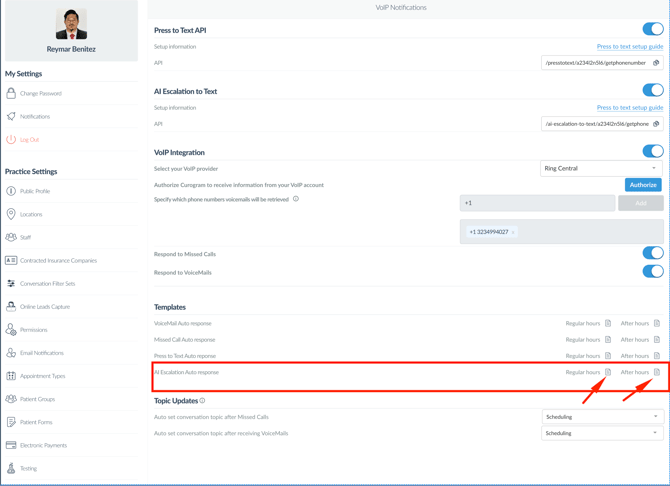This screenshot has width=670, height=486.
Task: Open the VoIP provider Ring Central dropdown
Action: pyautogui.click(x=601, y=168)
